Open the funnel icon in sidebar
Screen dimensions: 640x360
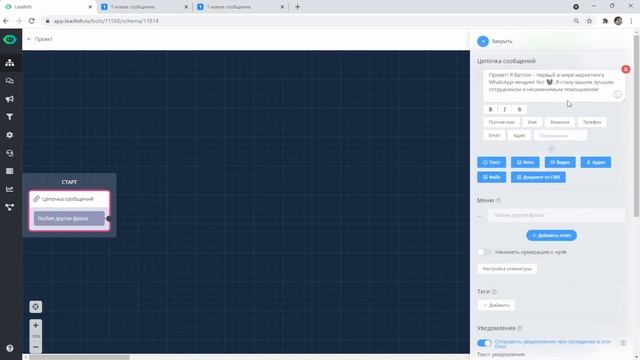[9, 117]
